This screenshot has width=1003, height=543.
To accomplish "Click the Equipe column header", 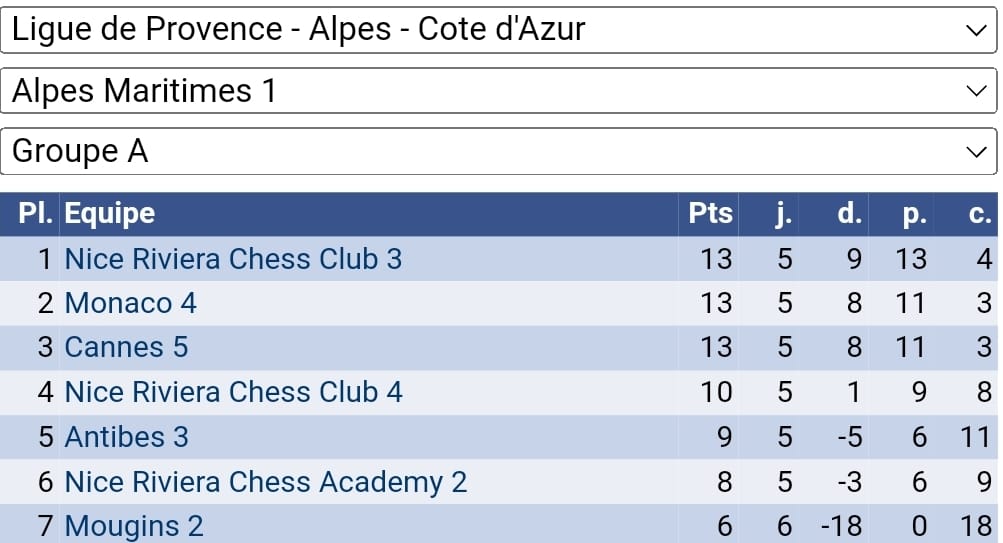I will tap(110, 213).
